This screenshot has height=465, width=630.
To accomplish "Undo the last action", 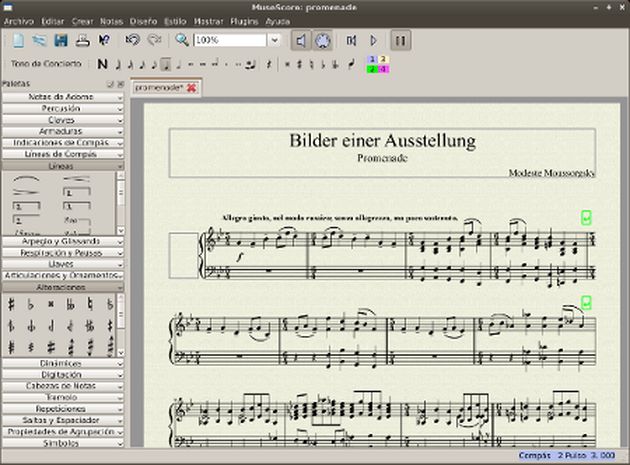I will point(133,40).
